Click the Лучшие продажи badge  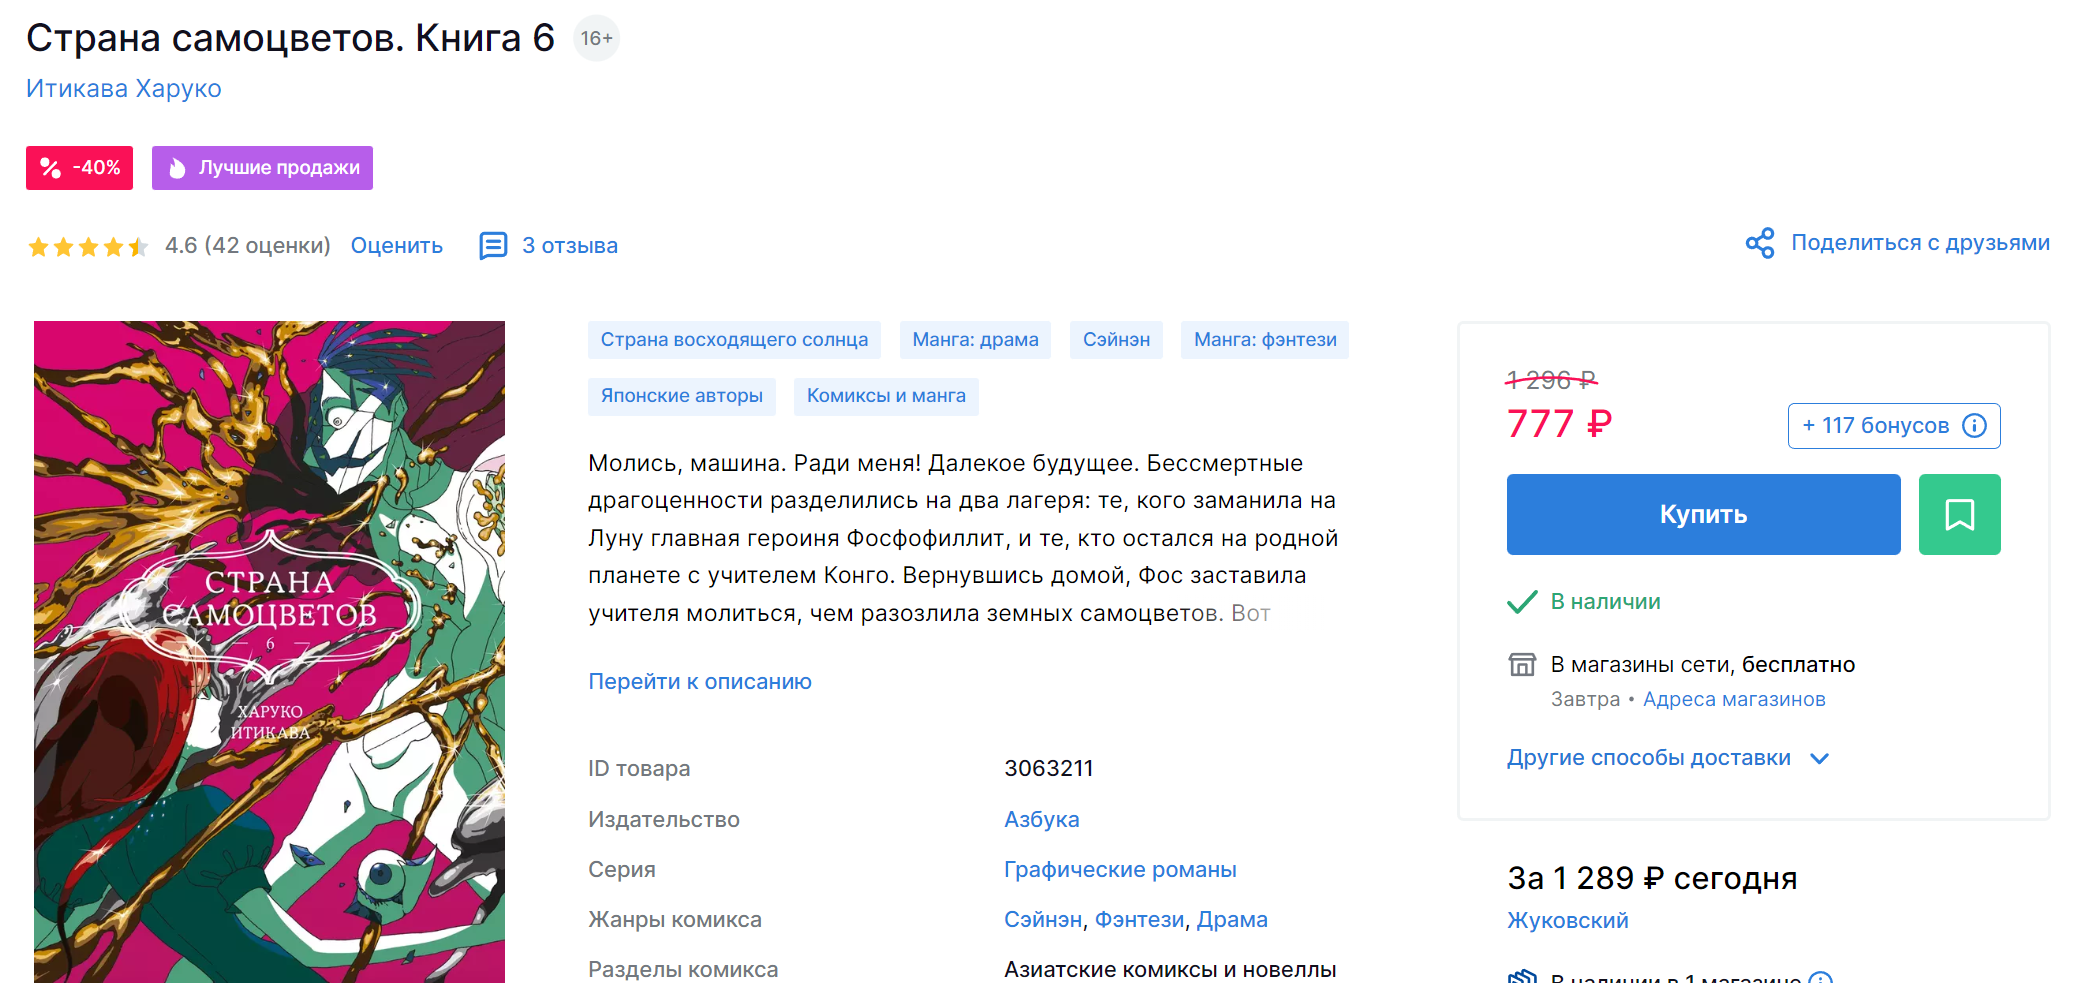[x=262, y=168]
